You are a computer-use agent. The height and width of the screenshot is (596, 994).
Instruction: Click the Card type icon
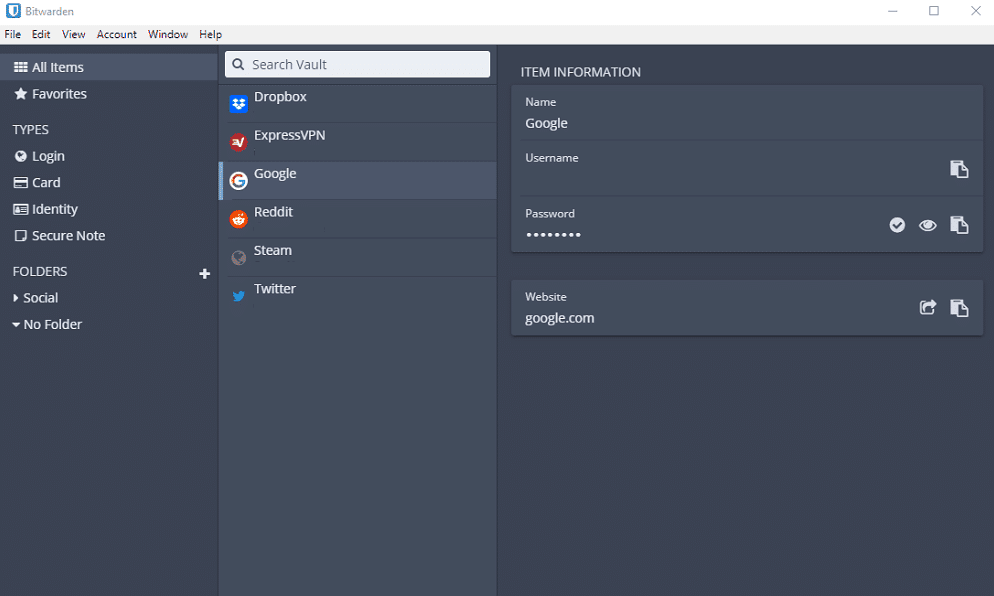[20, 183]
